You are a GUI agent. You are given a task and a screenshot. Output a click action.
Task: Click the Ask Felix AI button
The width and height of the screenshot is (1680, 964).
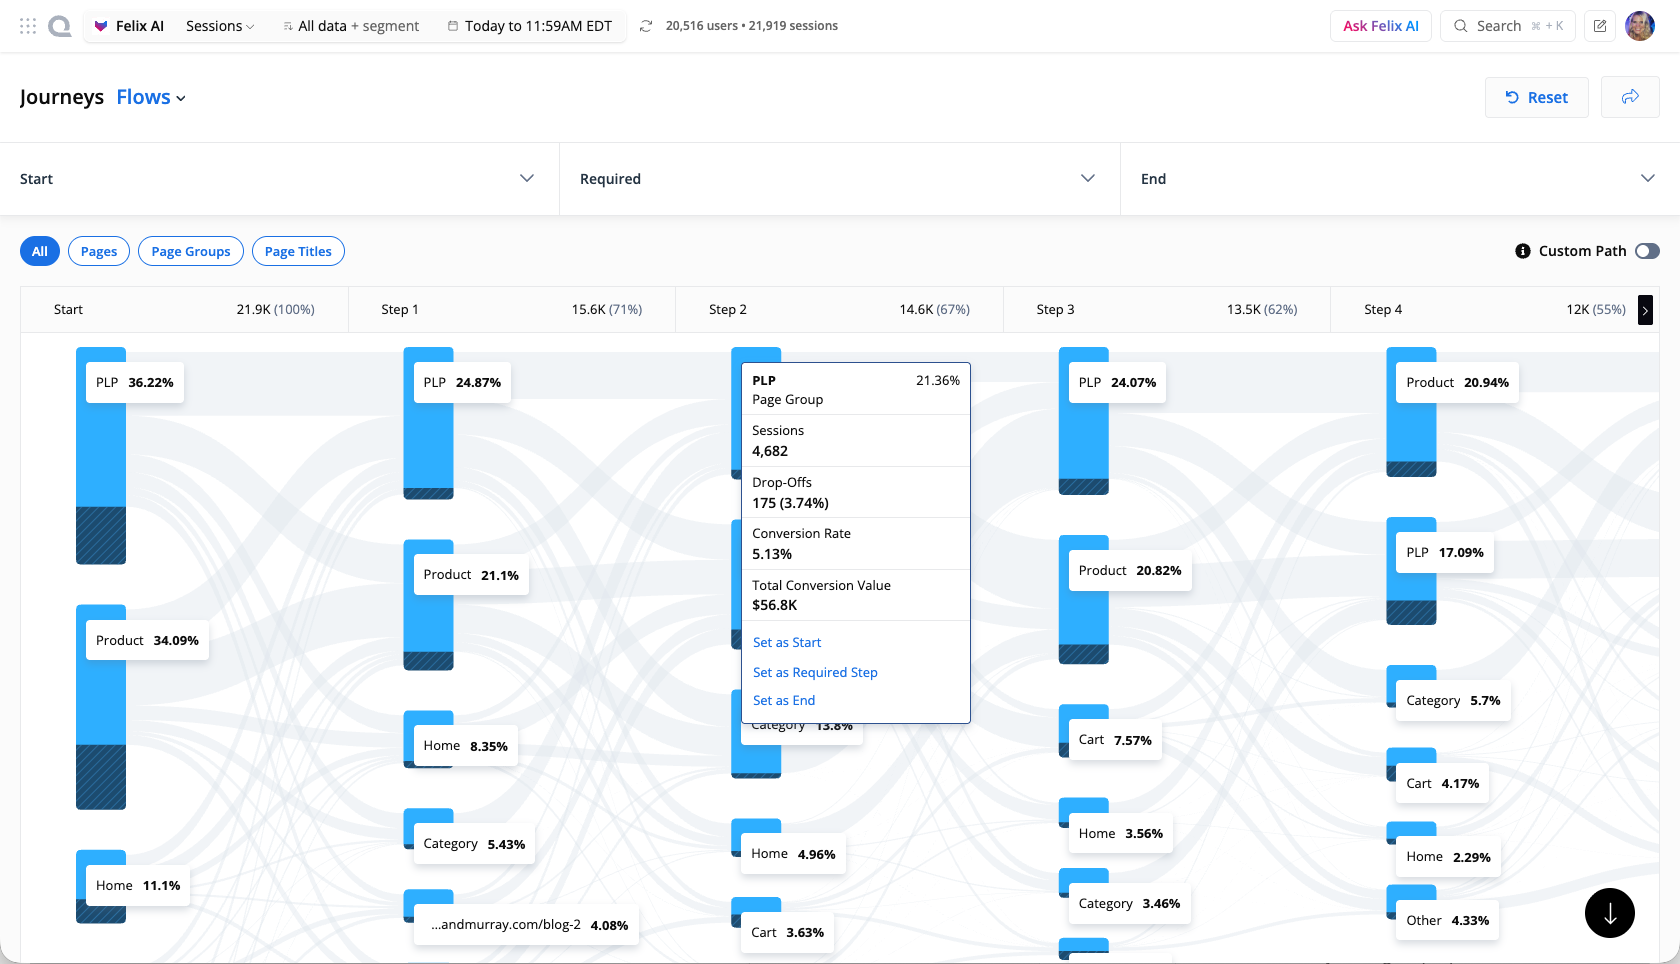1381,26
